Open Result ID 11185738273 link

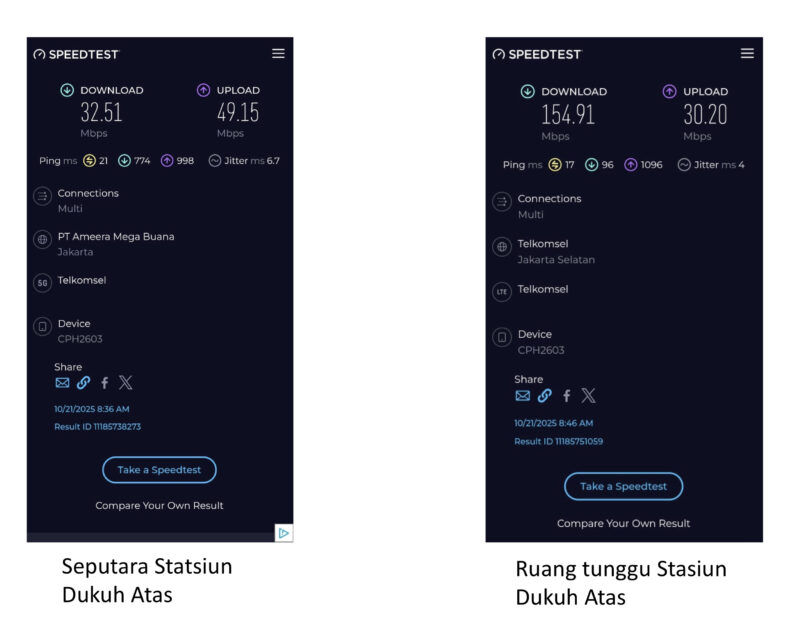click(97, 427)
